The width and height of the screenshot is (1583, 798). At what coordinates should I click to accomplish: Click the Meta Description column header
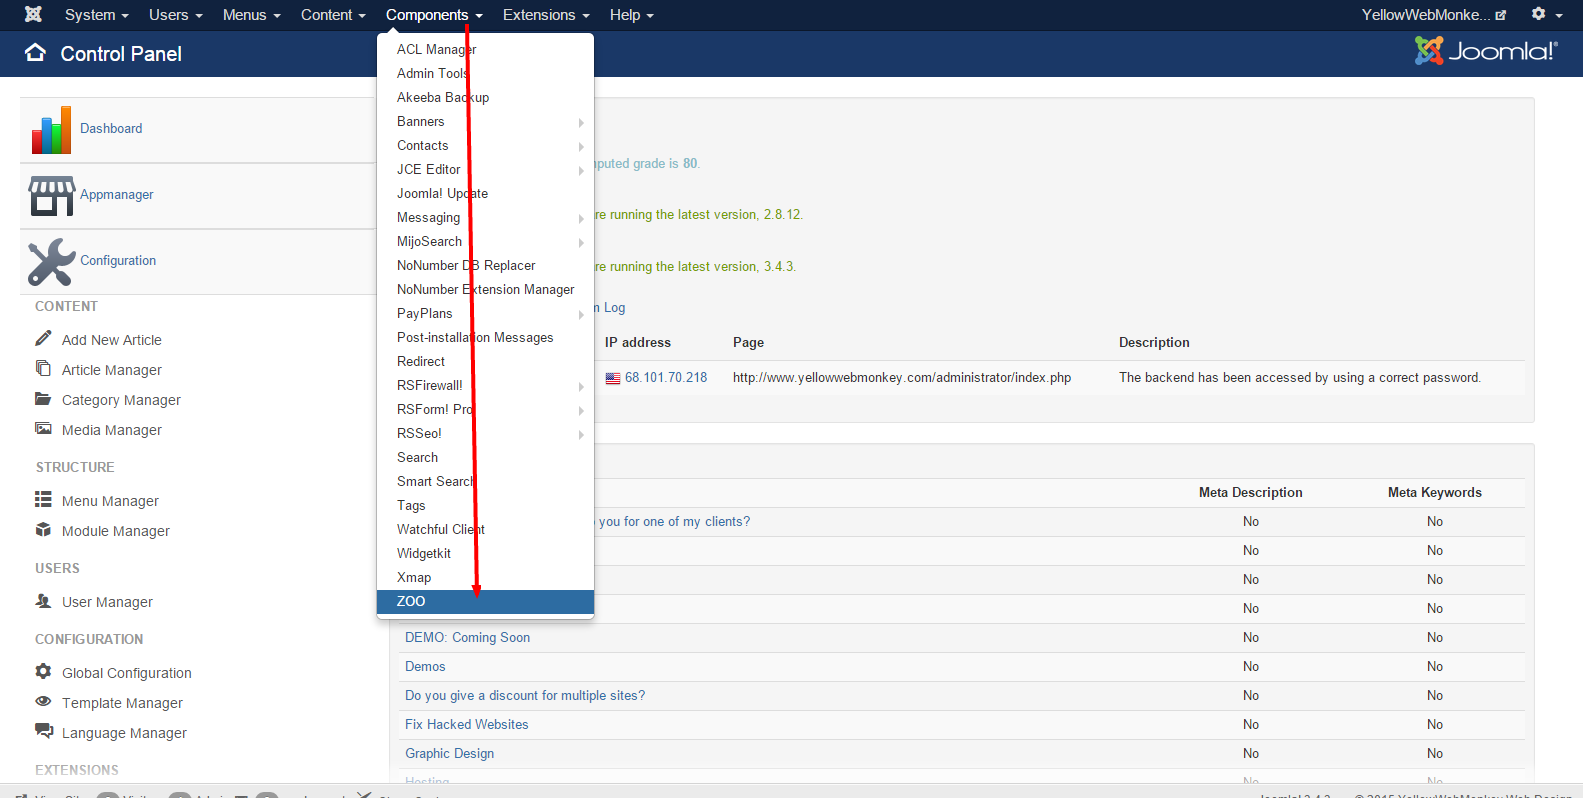point(1250,492)
